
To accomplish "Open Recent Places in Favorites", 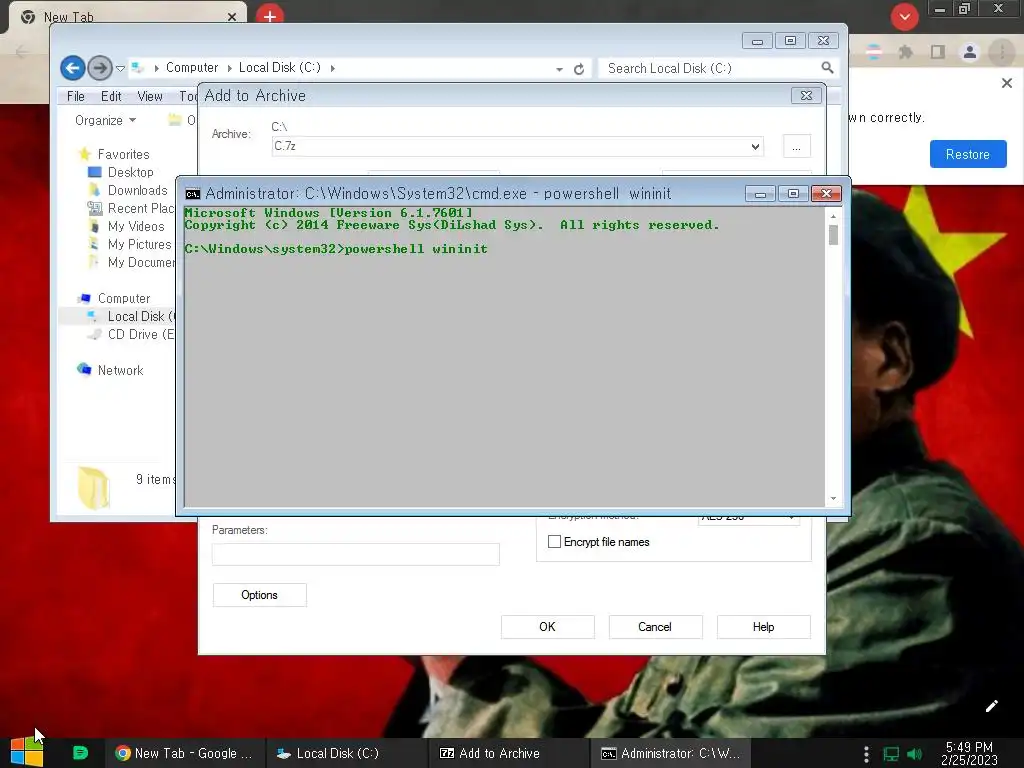I will [x=140, y=208].
